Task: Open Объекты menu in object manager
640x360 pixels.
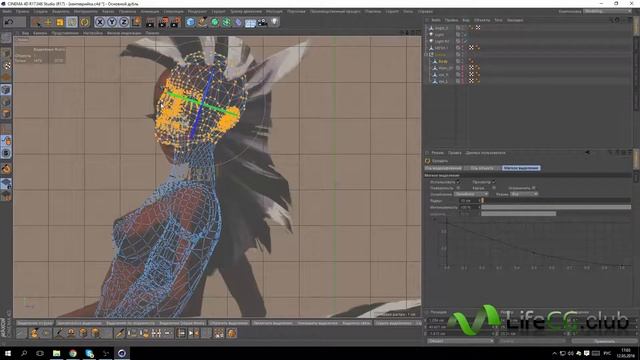Action: (482, 20)
